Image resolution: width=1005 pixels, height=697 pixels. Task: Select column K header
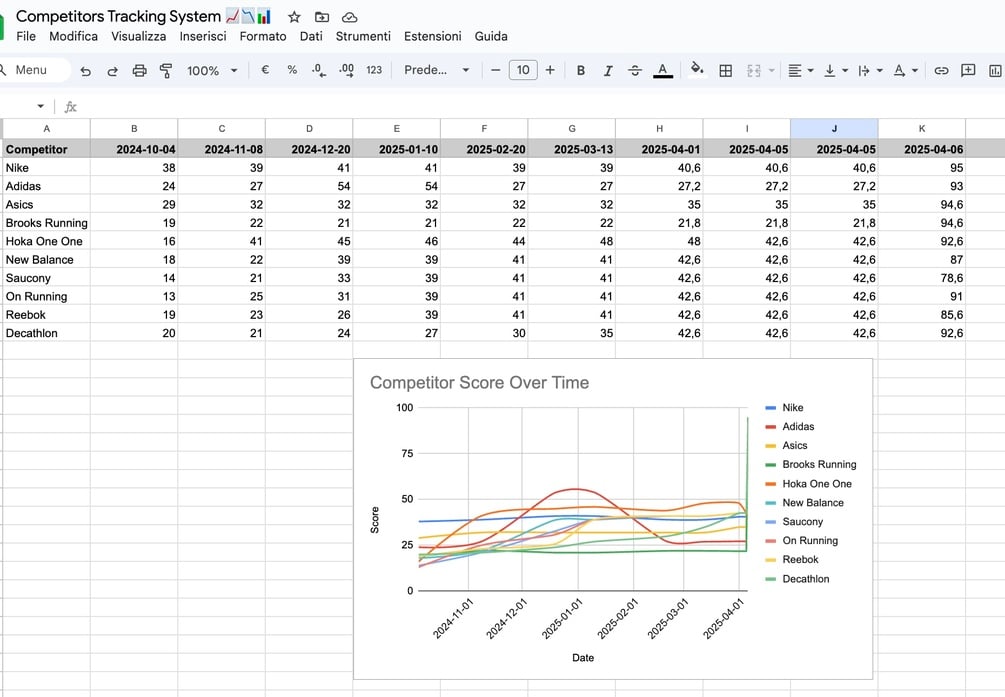[922, 129]
